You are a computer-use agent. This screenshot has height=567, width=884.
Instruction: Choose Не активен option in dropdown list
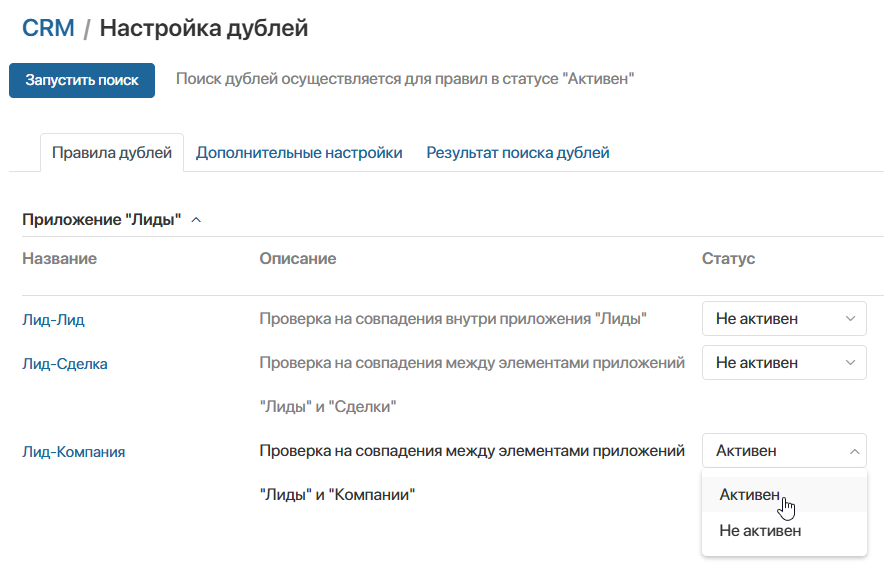click(x=784, y=530)
